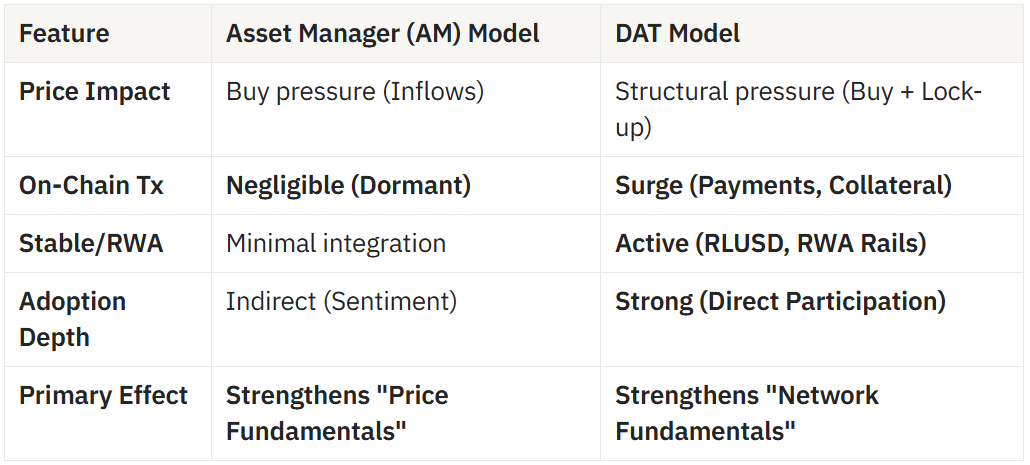
Task: Select the Adoption Depth row label
Action: click(x=72, y=319)
